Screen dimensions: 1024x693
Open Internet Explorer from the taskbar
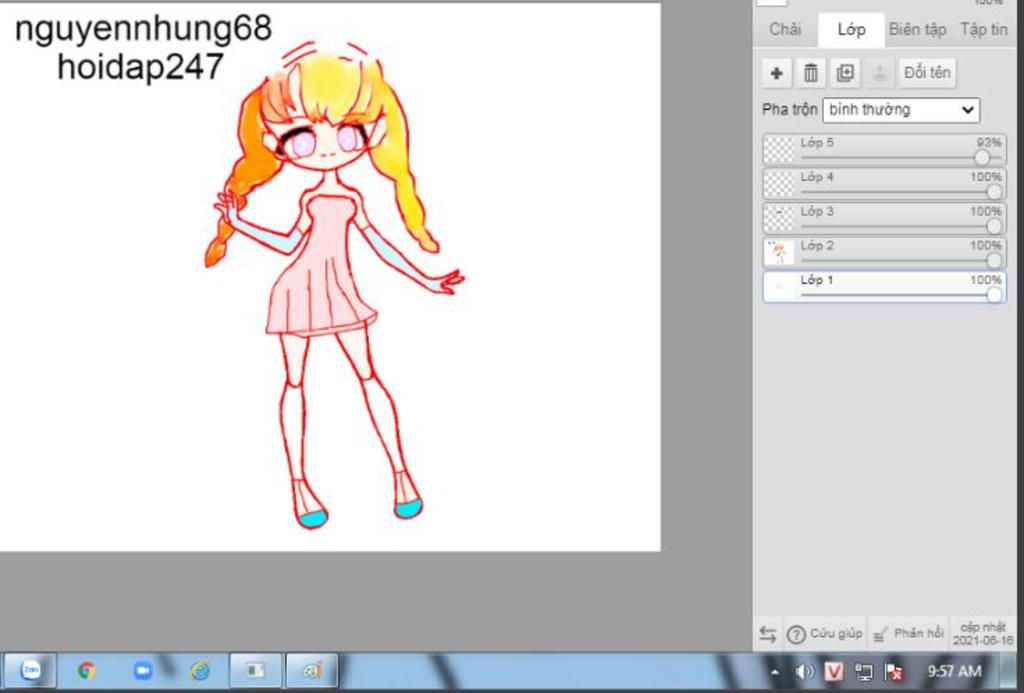coord(199,670)
